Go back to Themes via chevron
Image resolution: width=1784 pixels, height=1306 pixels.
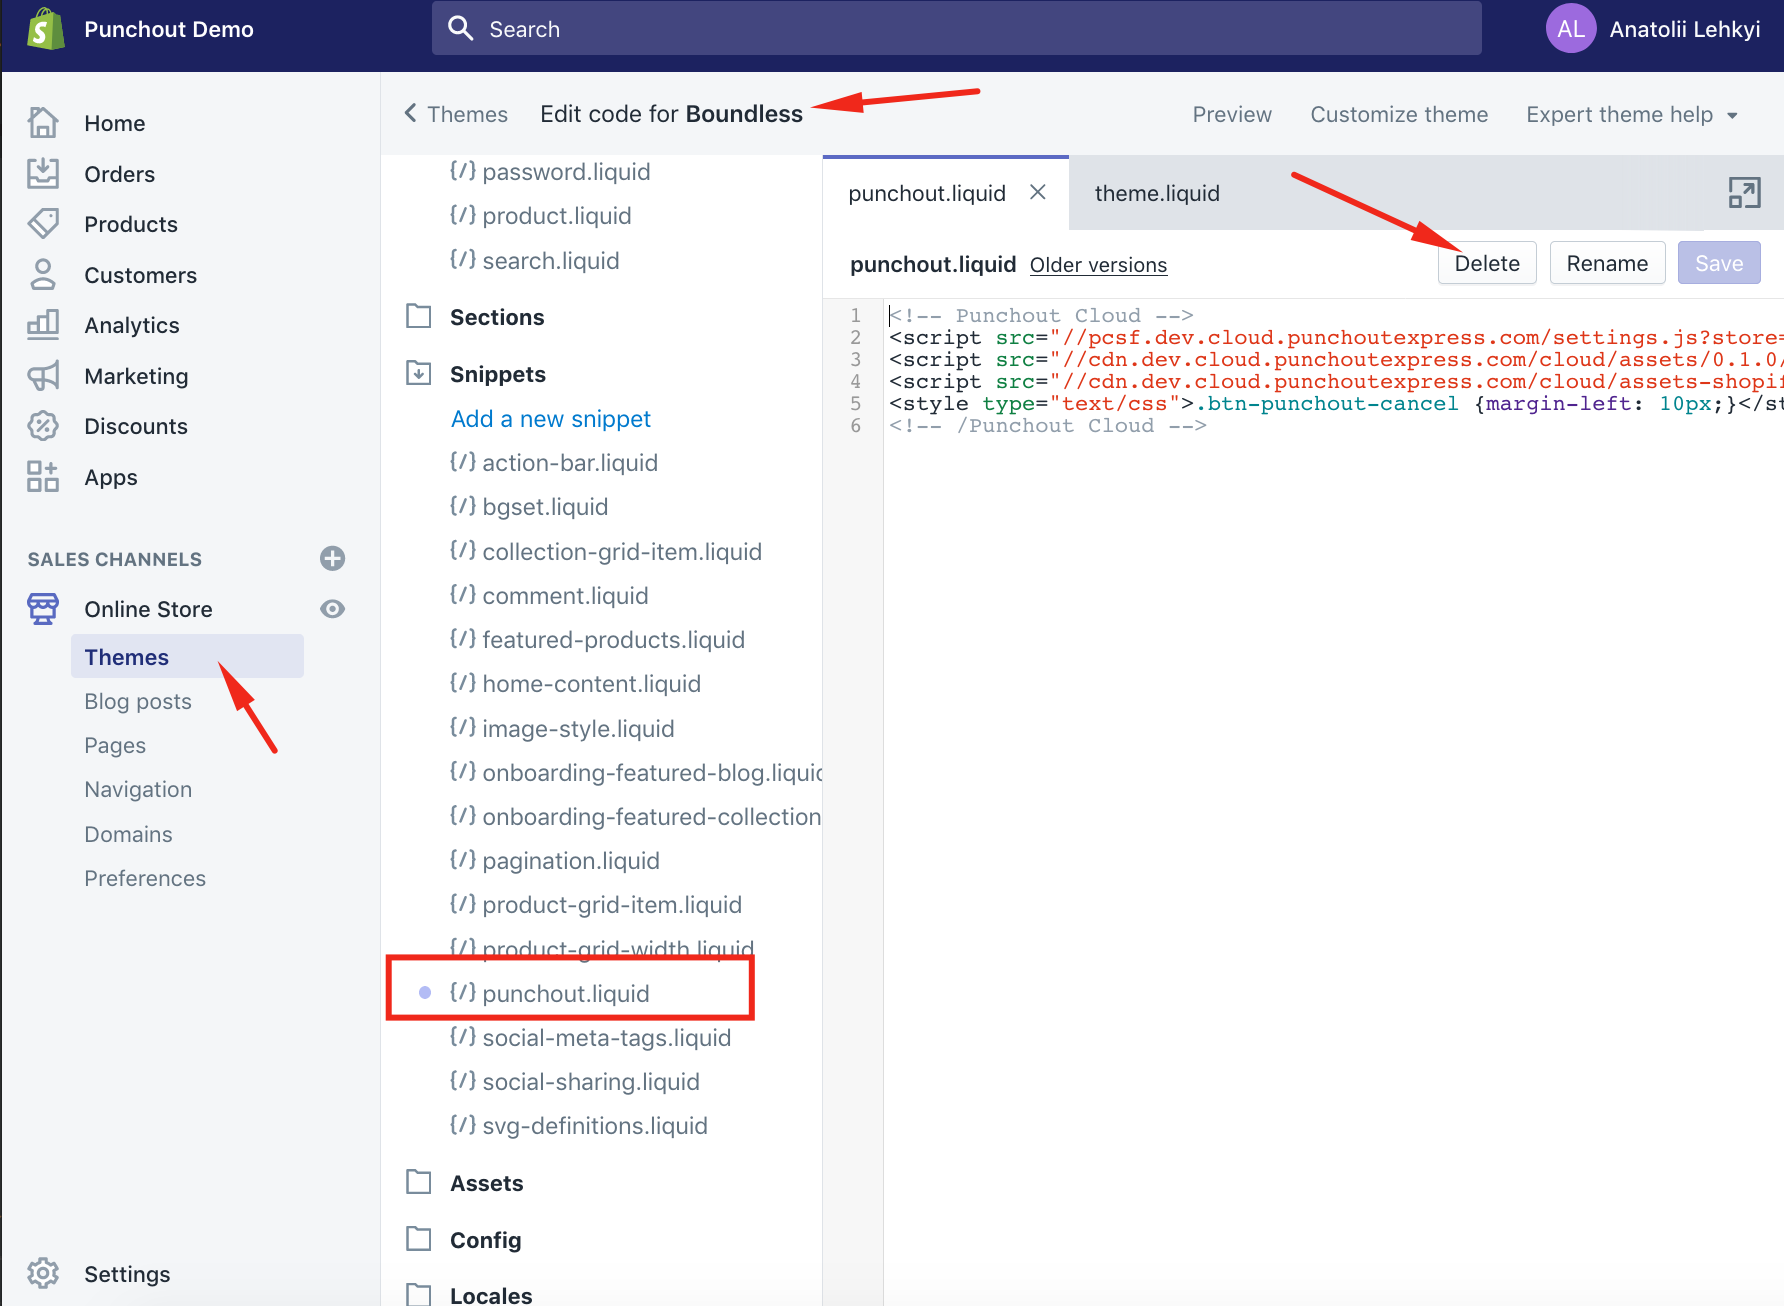410,113
